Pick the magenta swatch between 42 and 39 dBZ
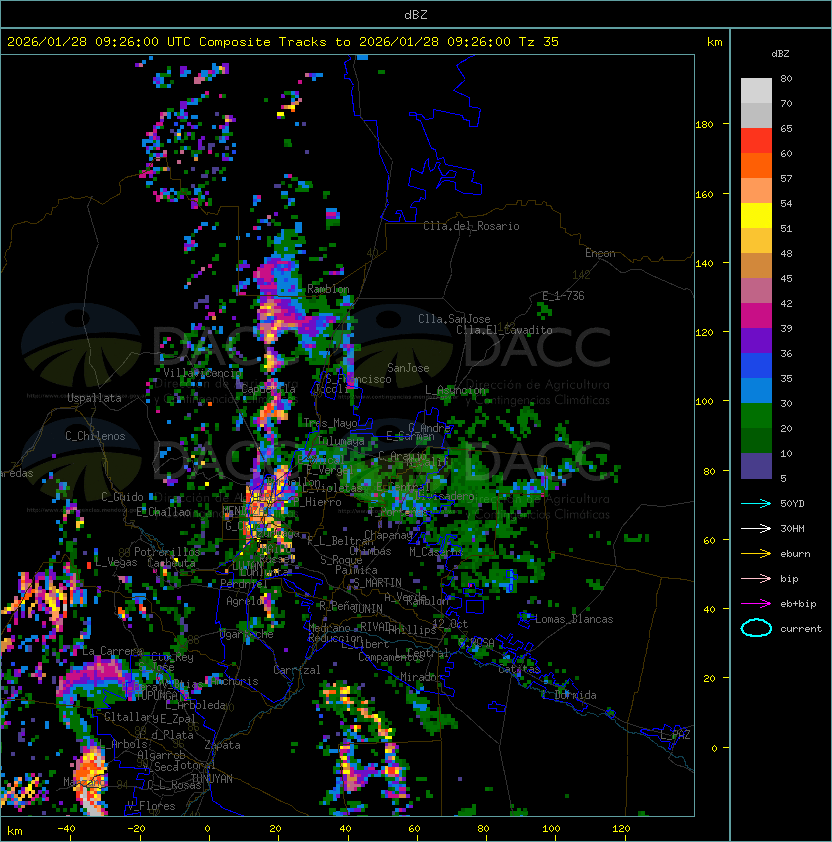The image size is (832, 842). (756, 316)
